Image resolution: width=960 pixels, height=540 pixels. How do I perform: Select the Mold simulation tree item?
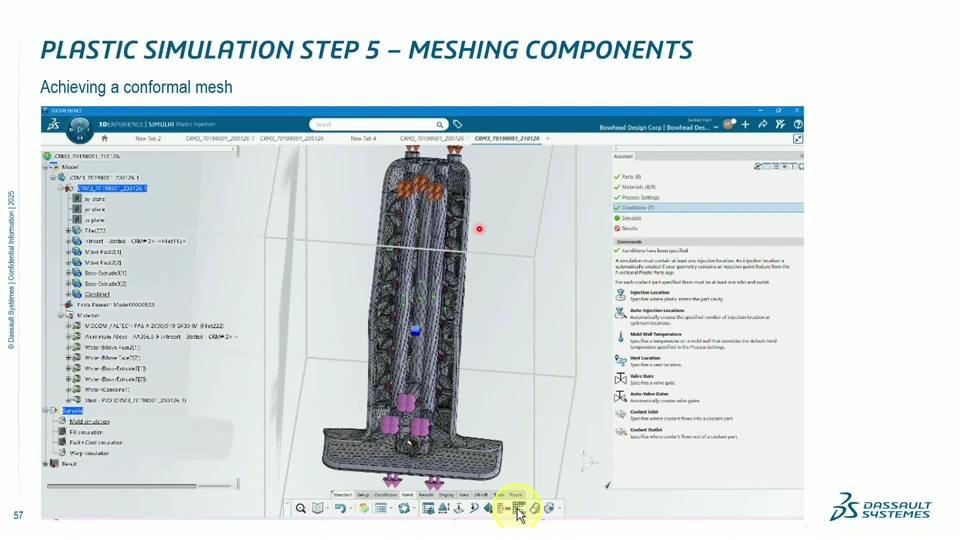point(89,422)
